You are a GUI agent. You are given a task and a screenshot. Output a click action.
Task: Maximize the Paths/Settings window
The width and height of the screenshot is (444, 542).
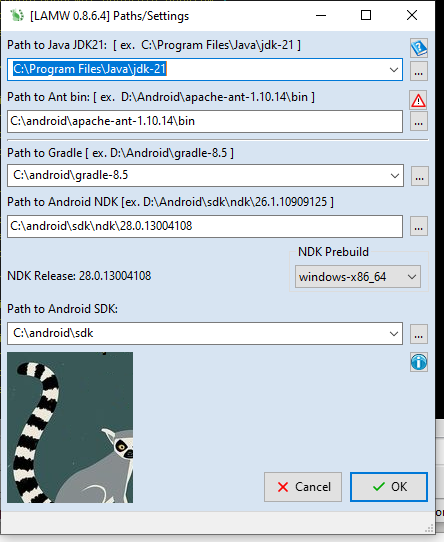click(x=366, y=15)
